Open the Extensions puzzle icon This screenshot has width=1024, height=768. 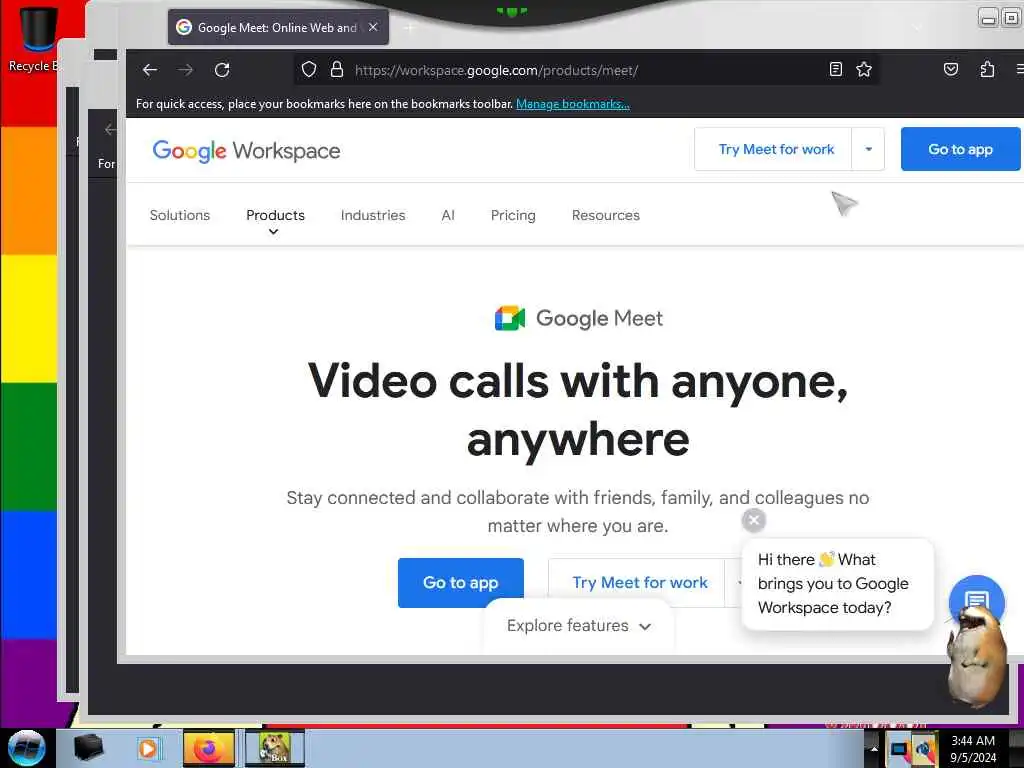987,69
